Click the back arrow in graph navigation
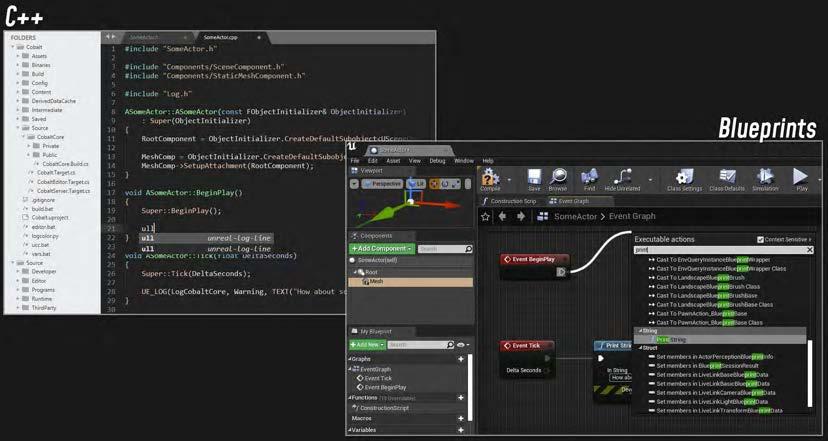This screenshot has height=441, width=828. tap(502, 217)
